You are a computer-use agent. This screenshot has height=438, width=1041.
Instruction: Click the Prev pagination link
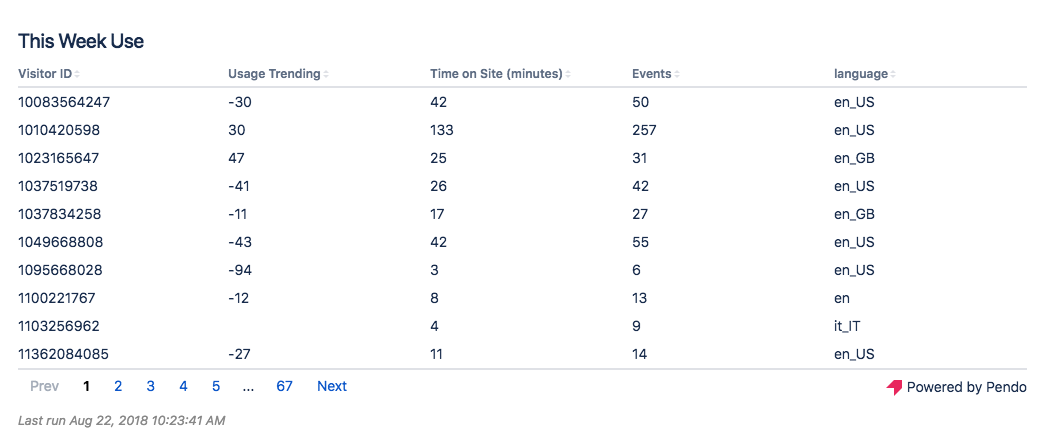point(44,386)
